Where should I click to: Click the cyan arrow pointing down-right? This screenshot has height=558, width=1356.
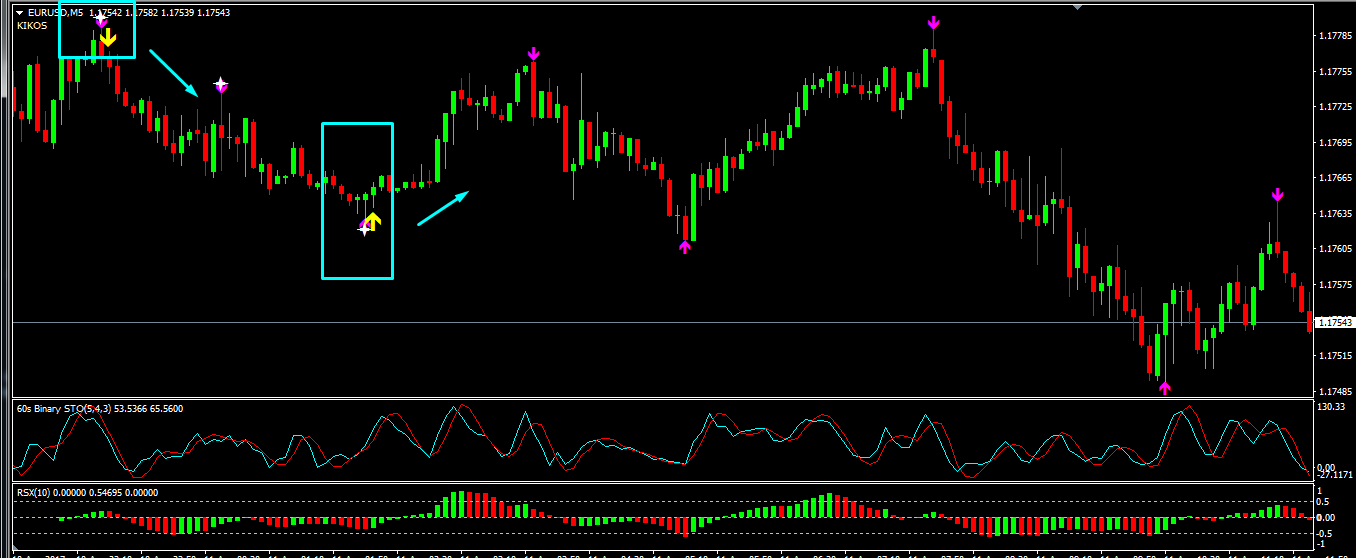pyautogui.click(x=173, y=72)
